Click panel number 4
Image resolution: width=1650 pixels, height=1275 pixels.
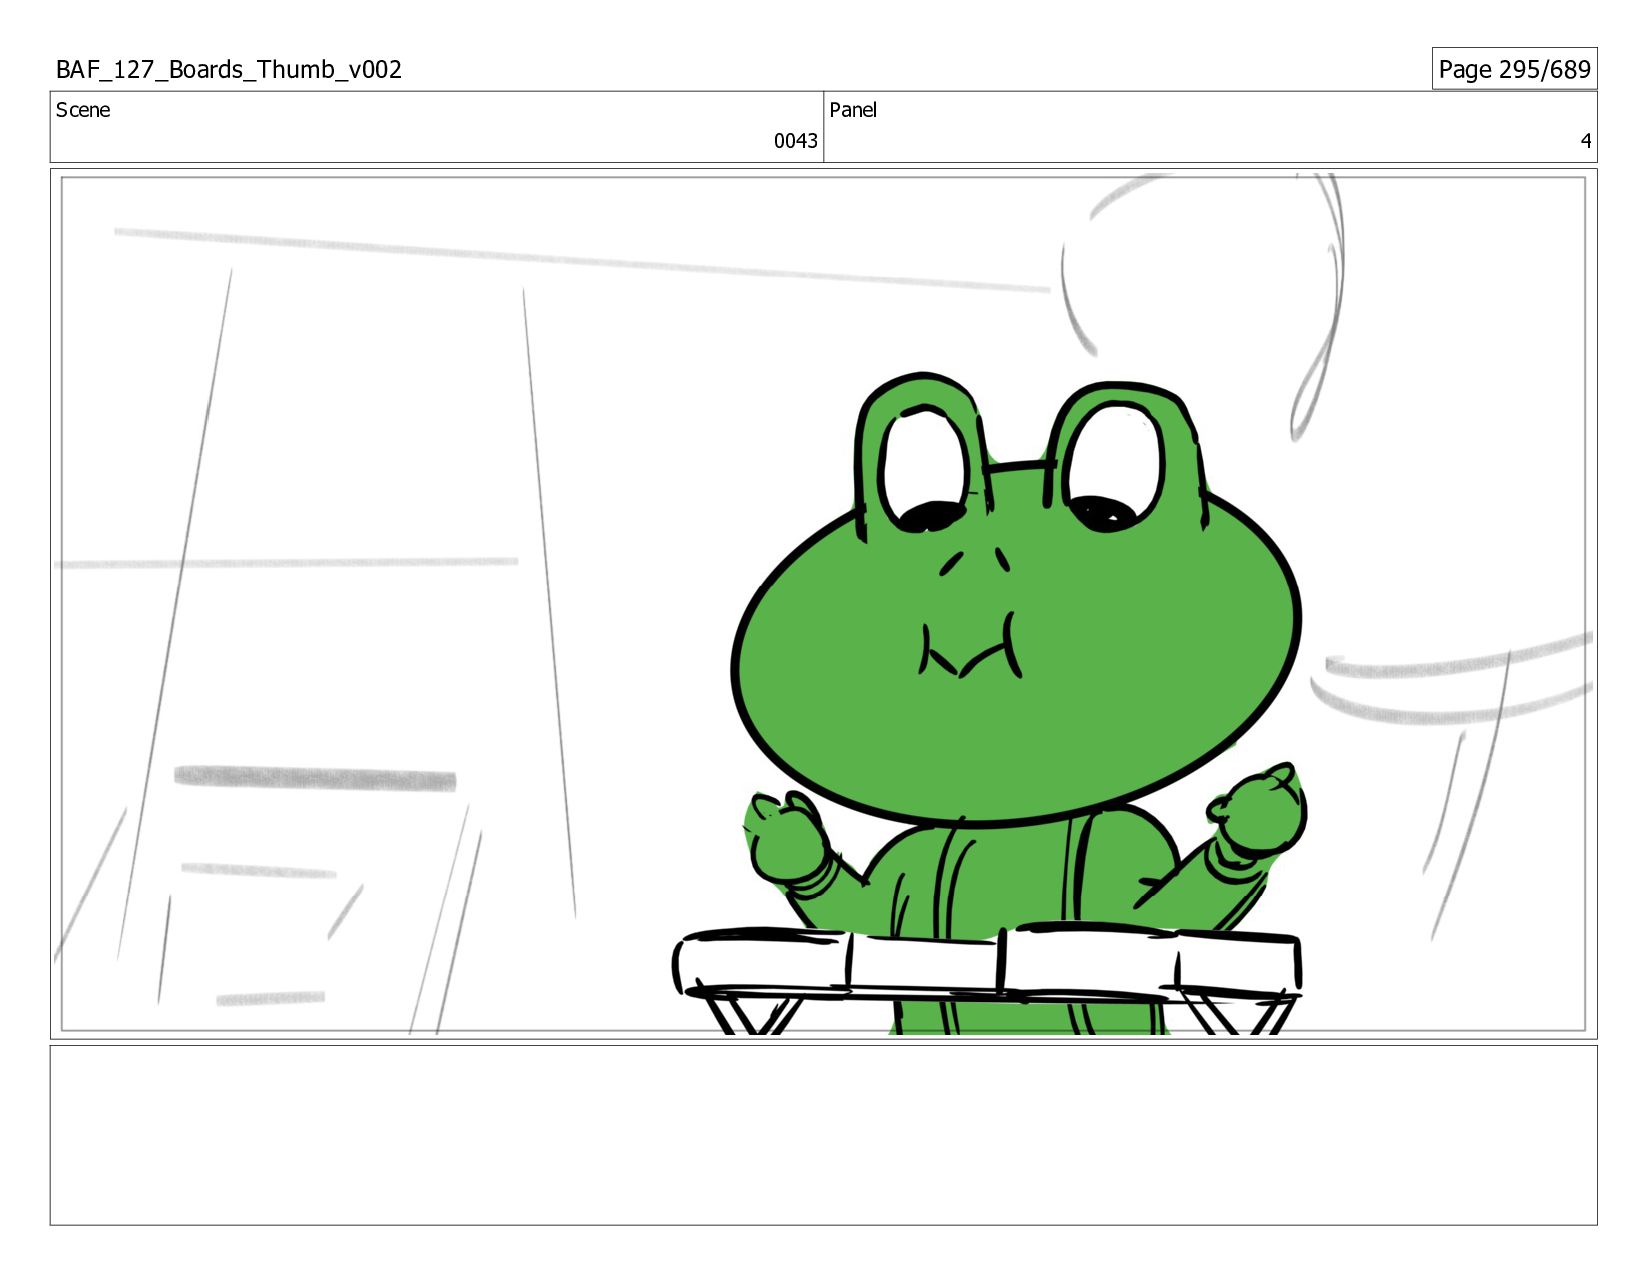coord(1585,141)
